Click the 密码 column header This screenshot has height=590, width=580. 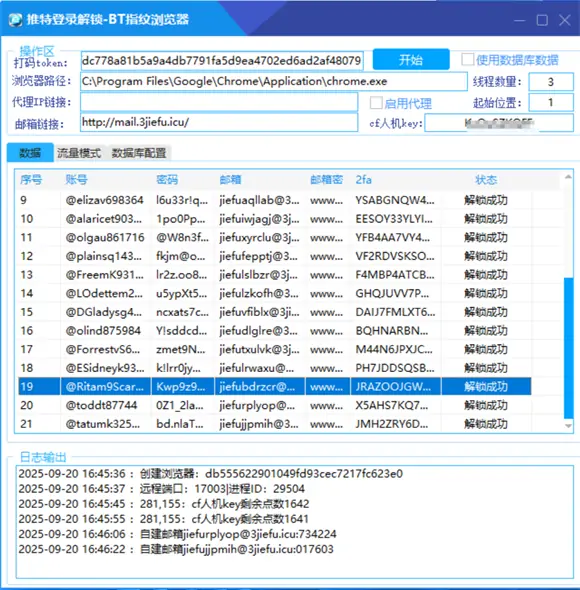coord(167,179)
